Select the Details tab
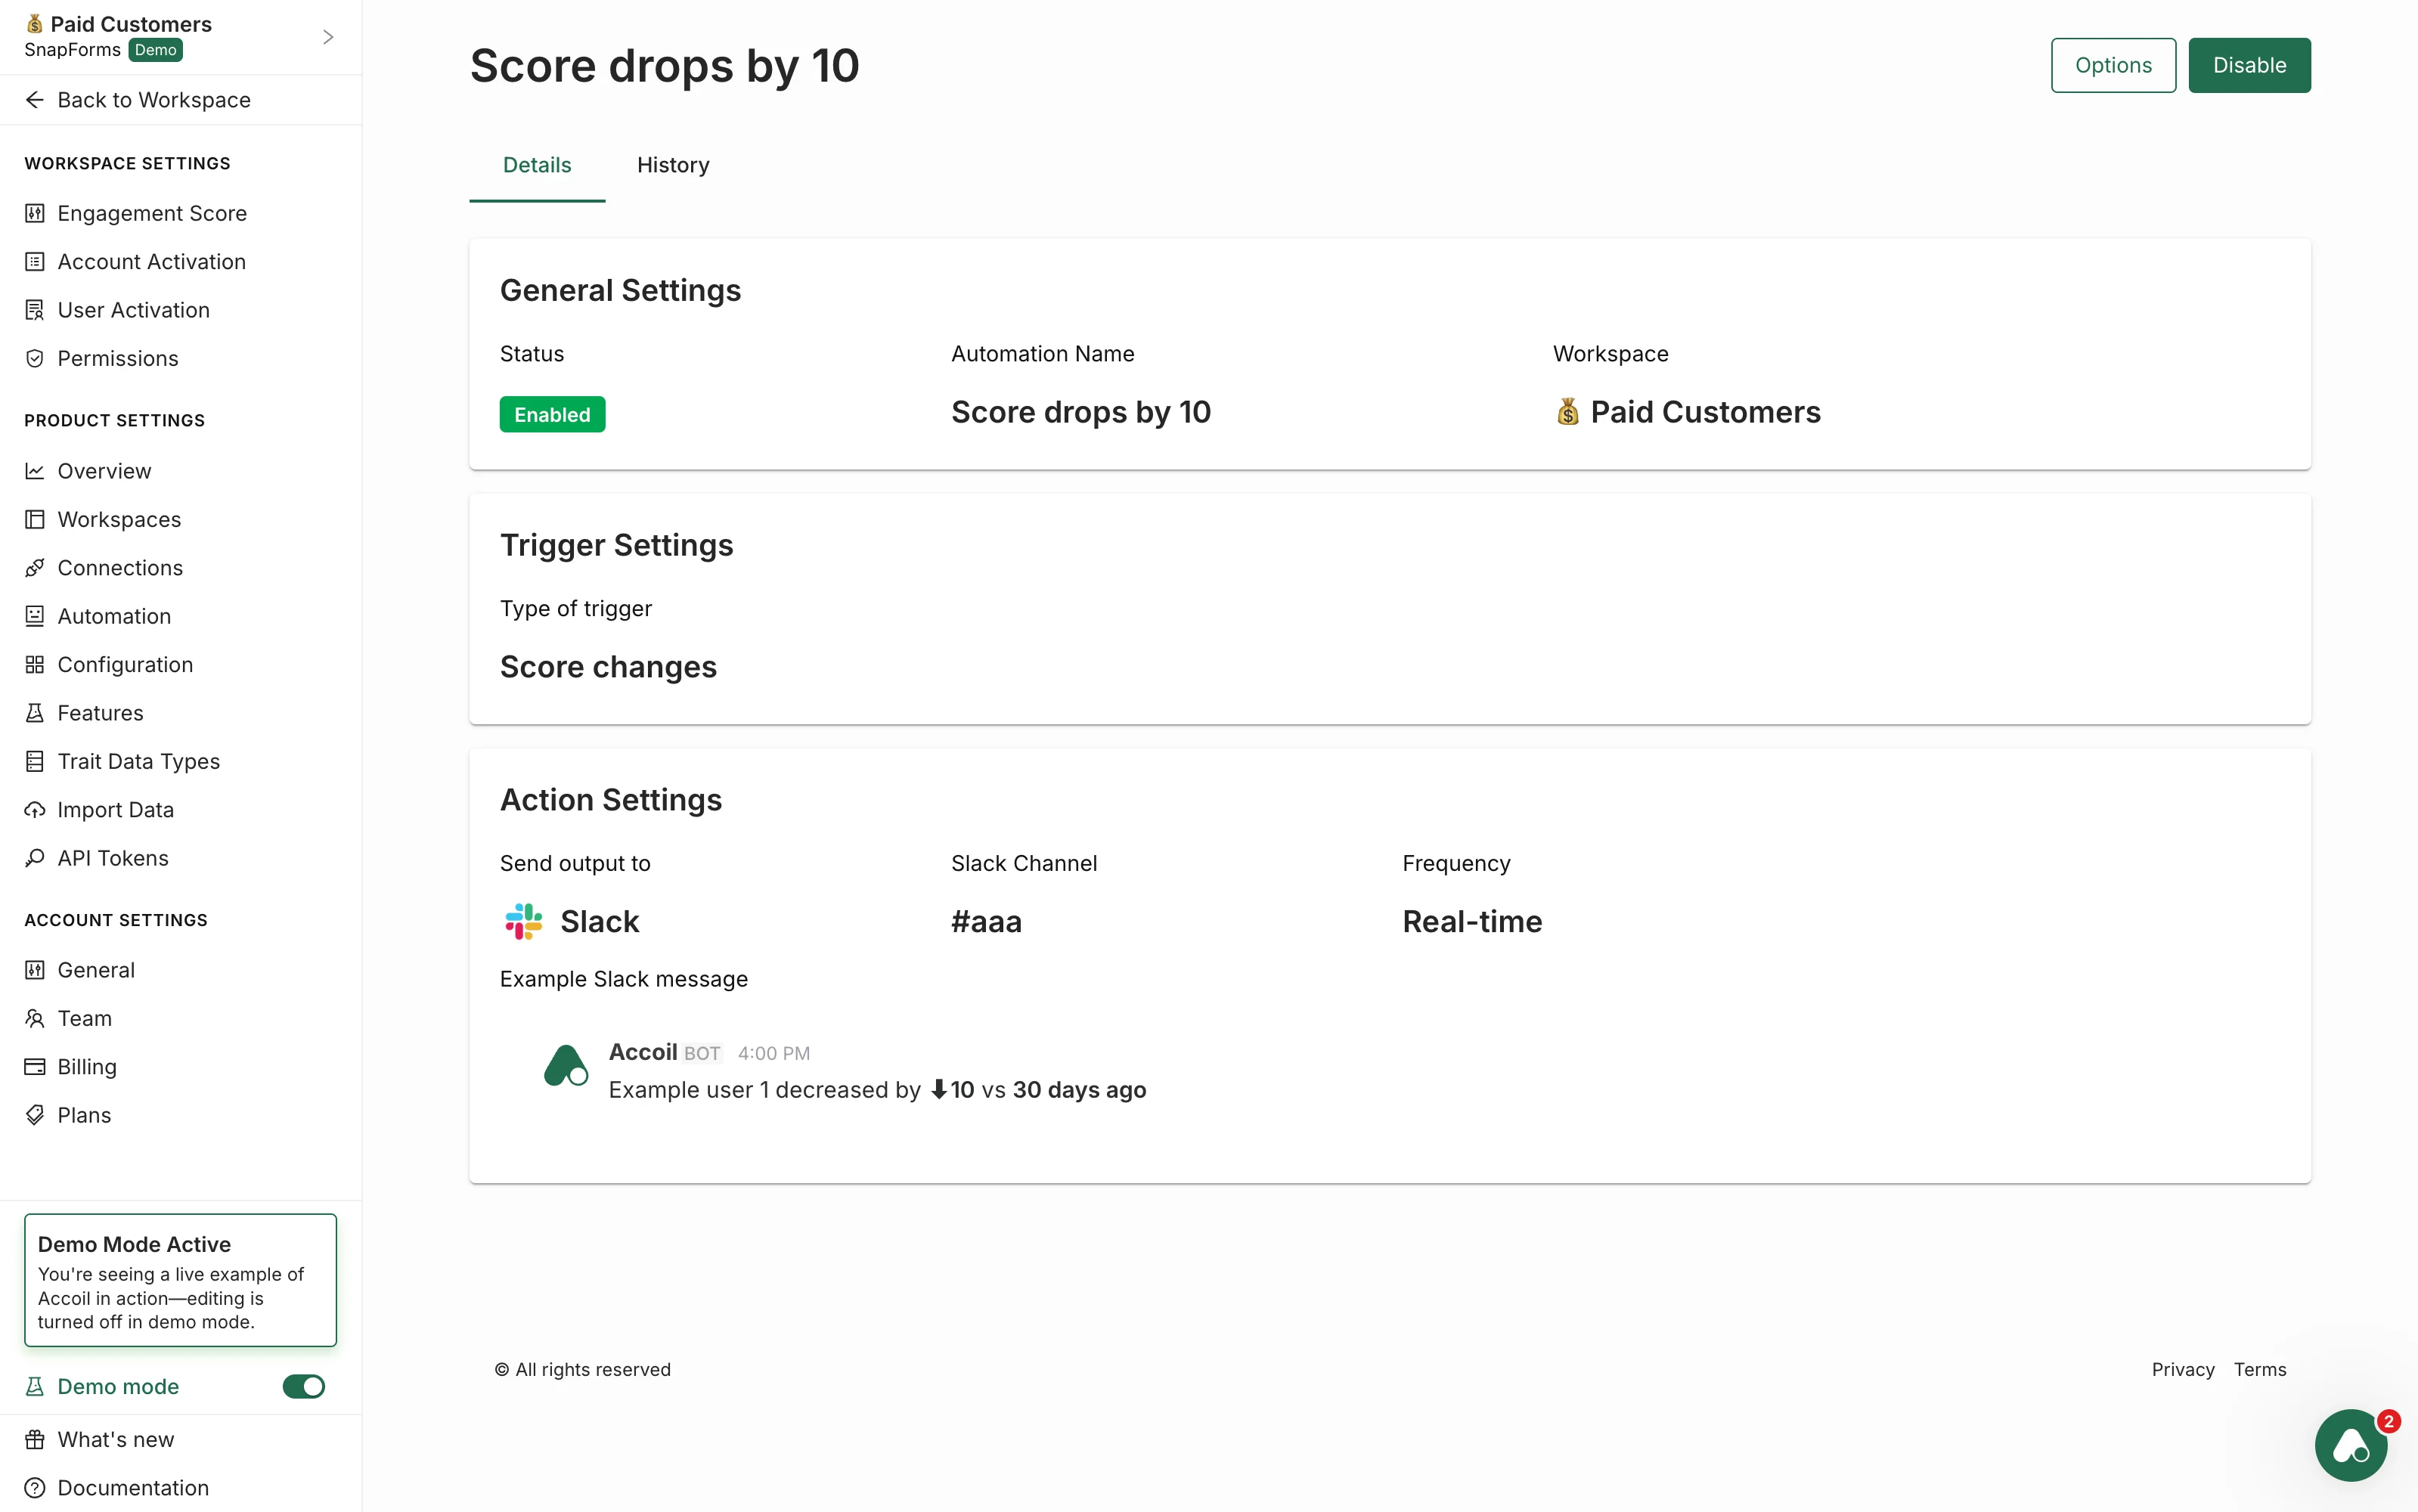 (x=537, y=165)
